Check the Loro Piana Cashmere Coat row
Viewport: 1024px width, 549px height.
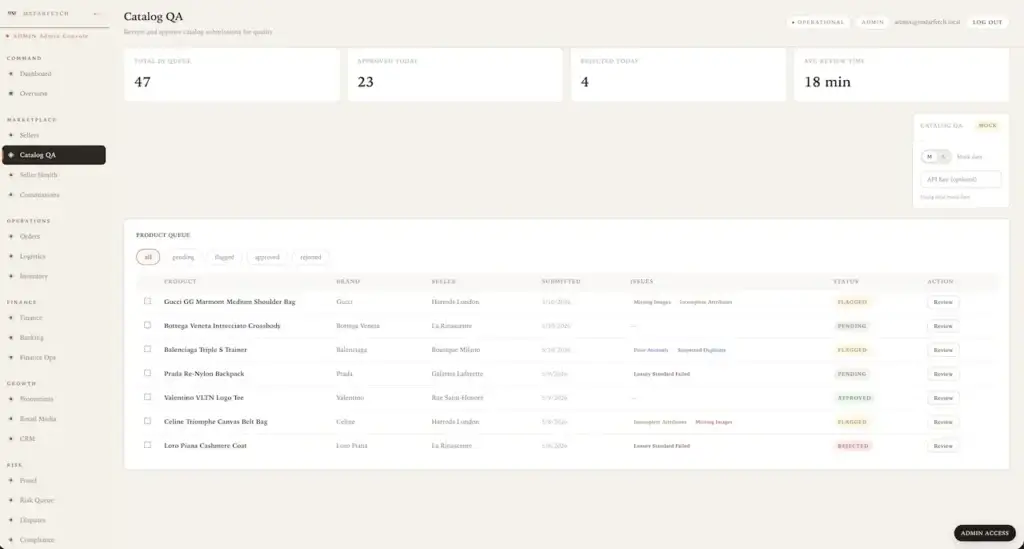click(x=148, y=445)
